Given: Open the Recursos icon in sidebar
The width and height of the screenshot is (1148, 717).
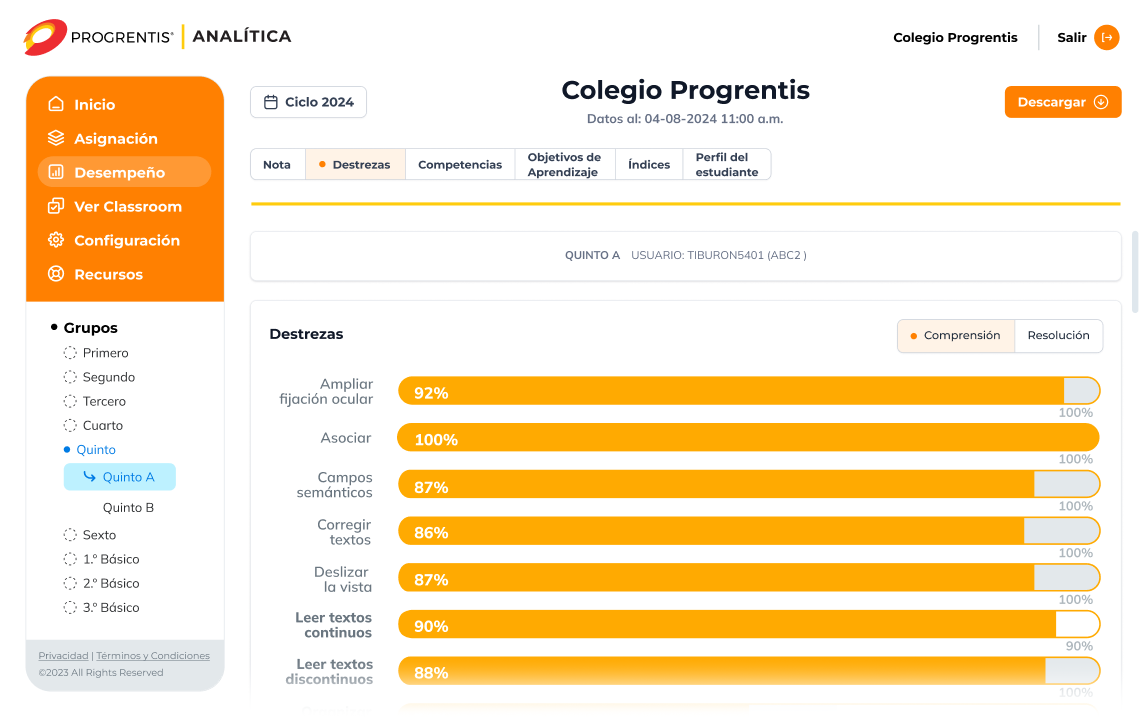Looking at the screenshot, I should point(56,274).
